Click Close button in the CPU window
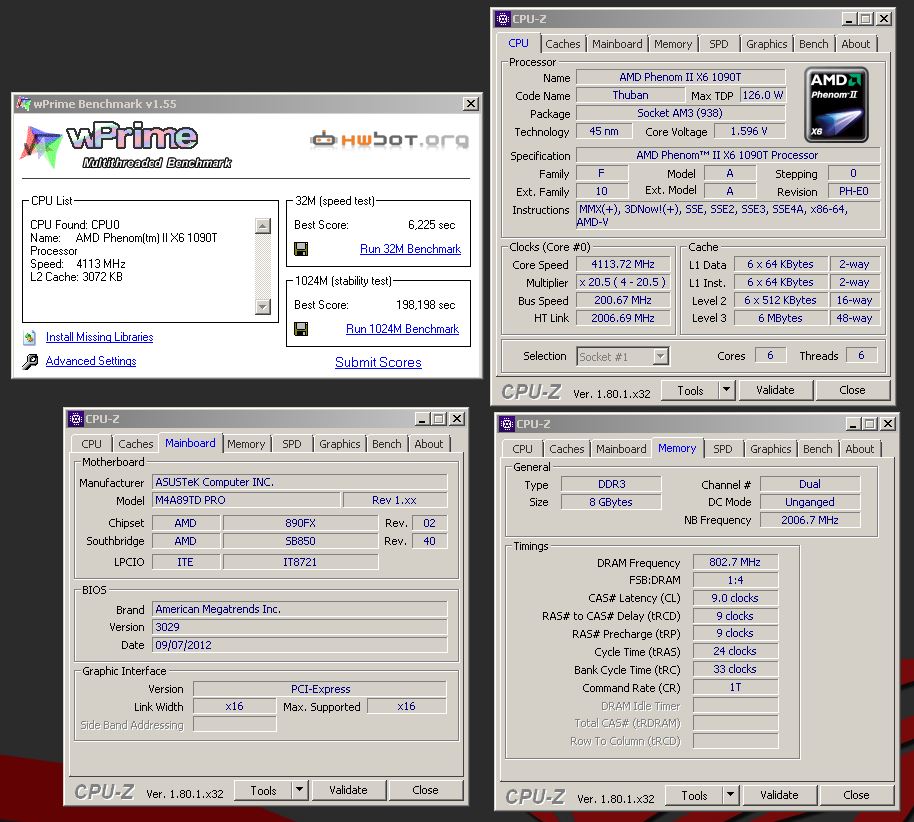This screenshot has height=822, width=914. pyautogui.click(x=852, y=390)
